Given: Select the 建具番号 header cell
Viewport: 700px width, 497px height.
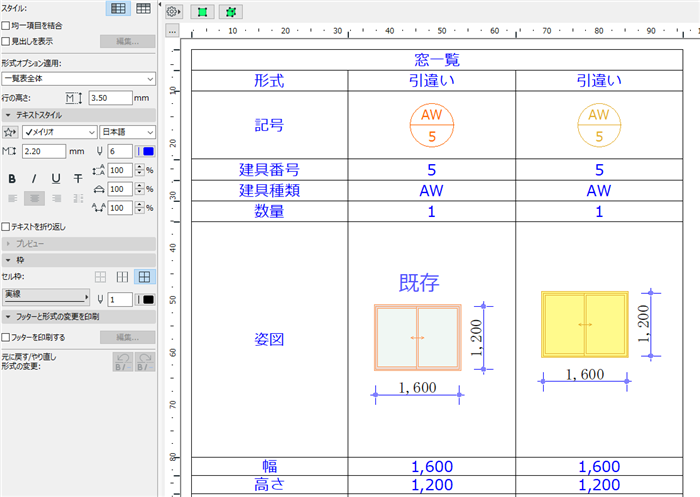Looking at the screenshot, I should click(x=270, y=170).
